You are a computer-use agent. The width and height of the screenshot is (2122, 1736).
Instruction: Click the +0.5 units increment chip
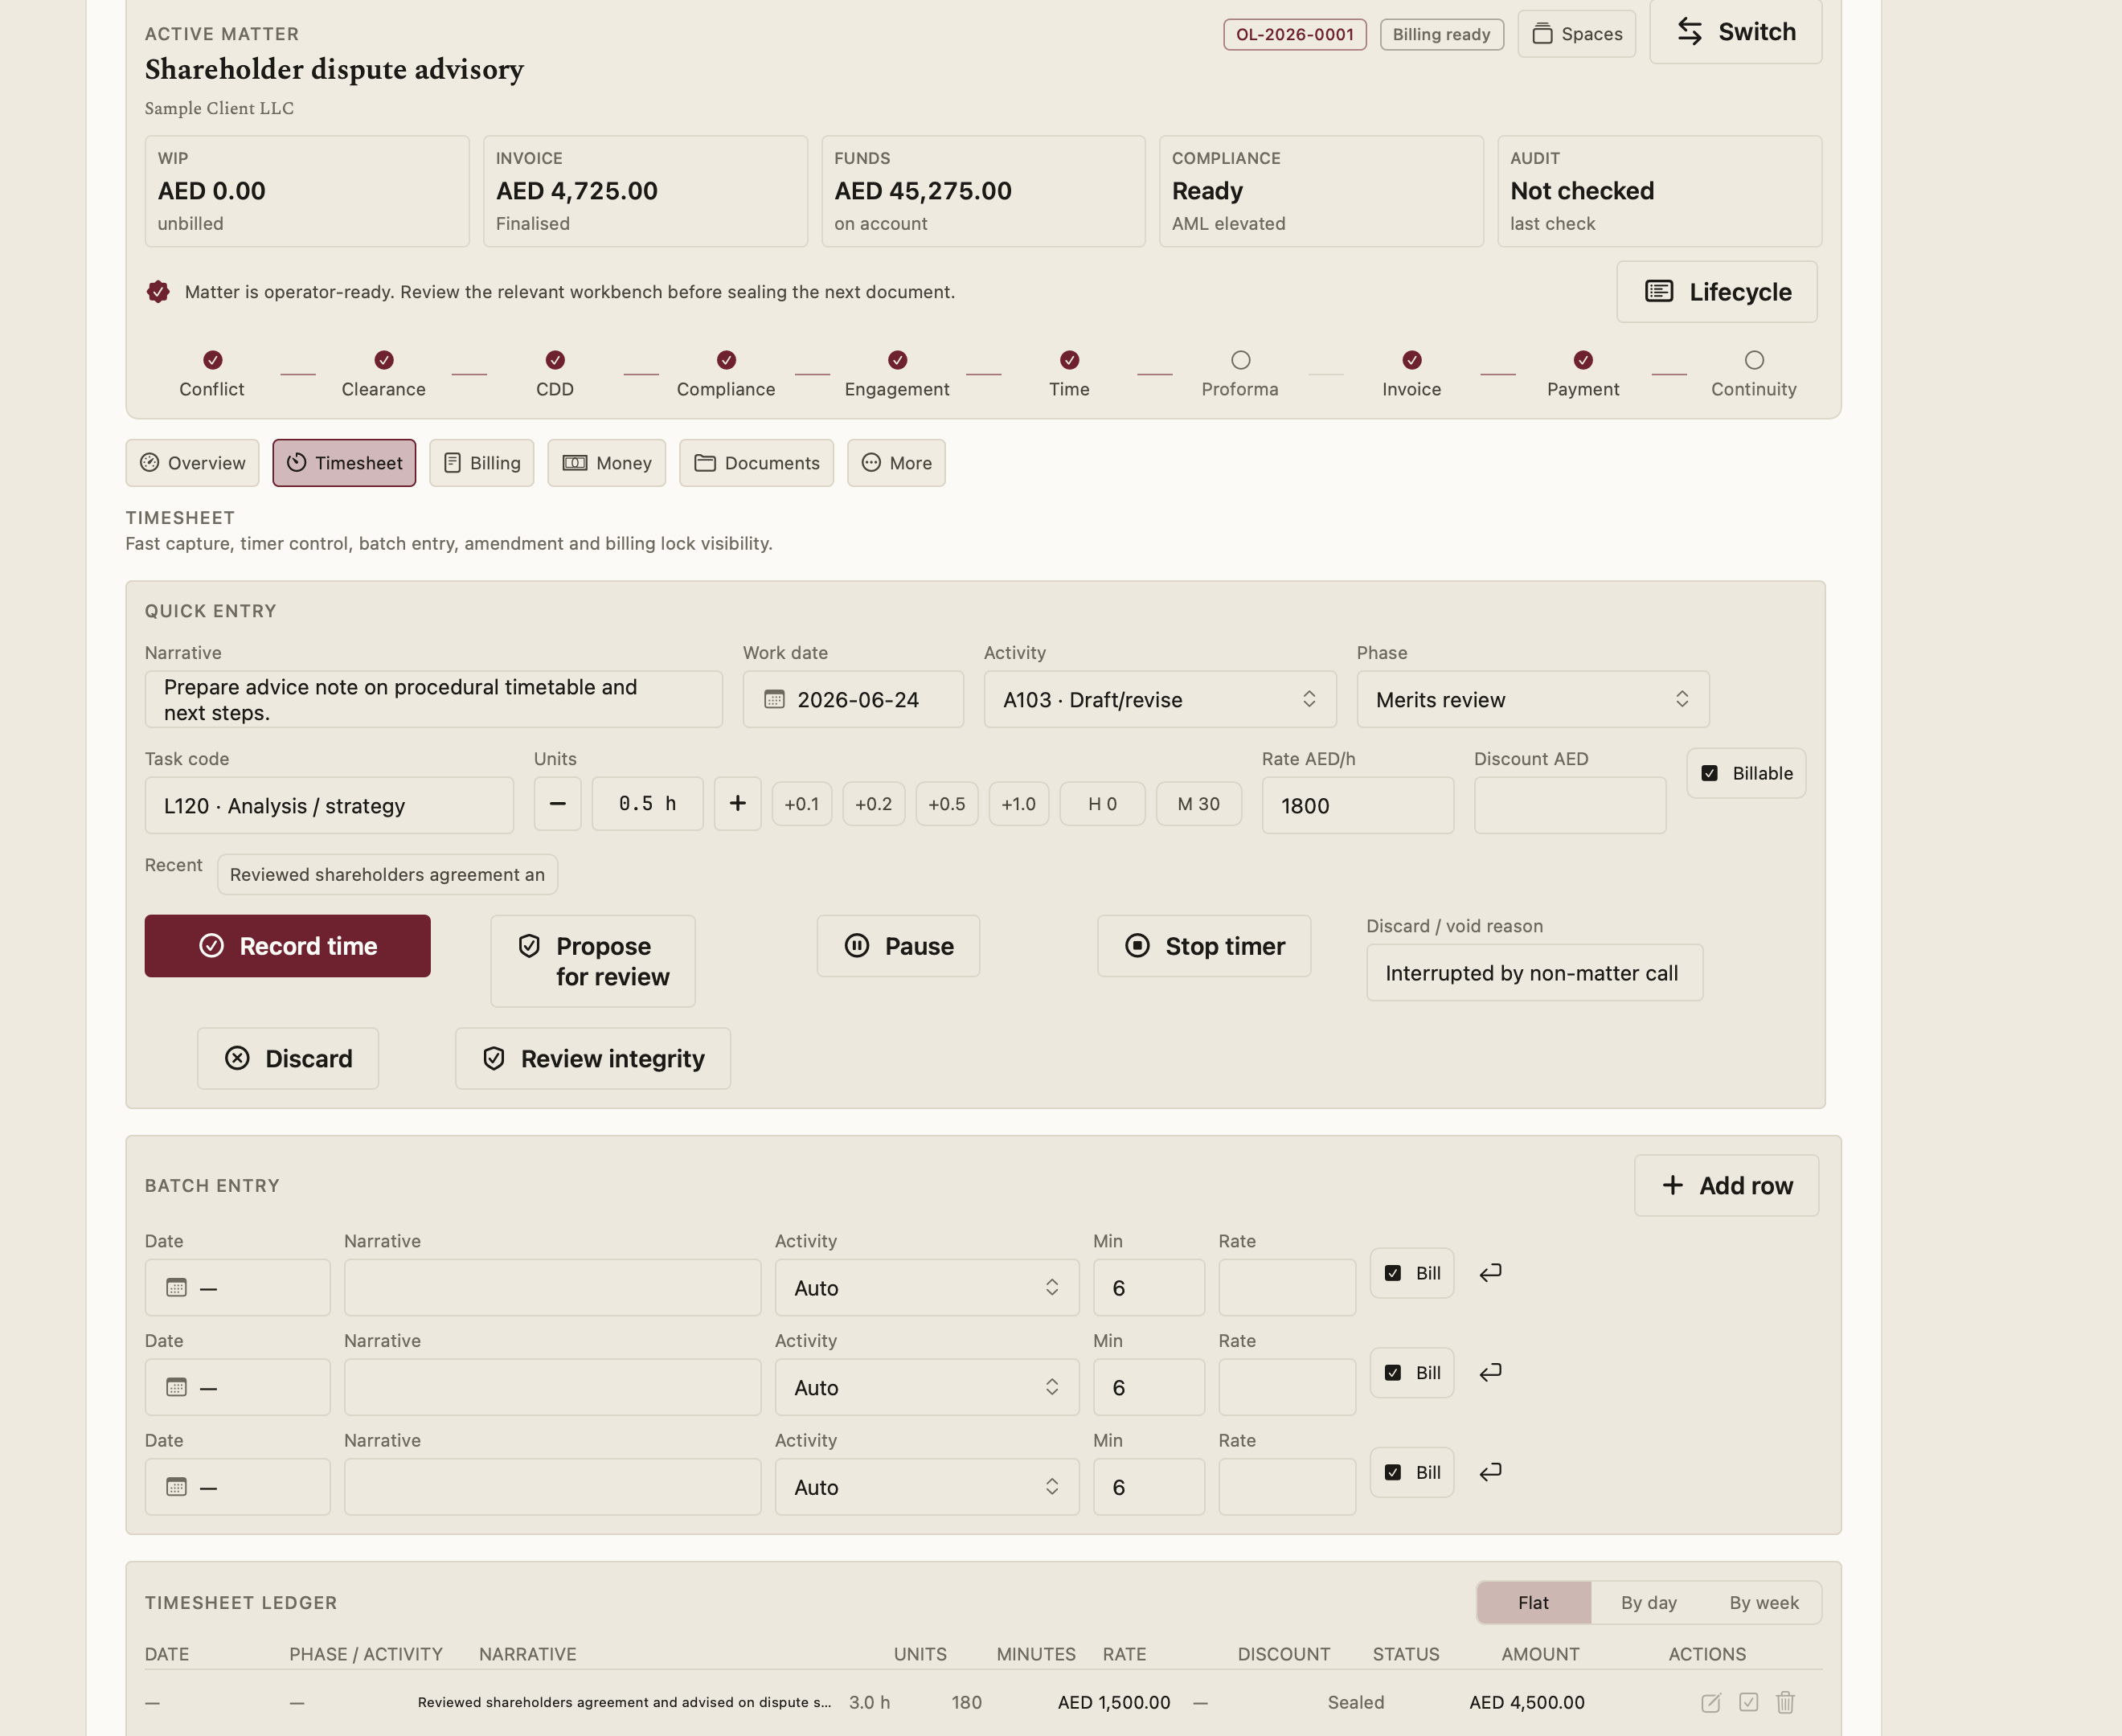pyautogui.click(x=947, y=804)
